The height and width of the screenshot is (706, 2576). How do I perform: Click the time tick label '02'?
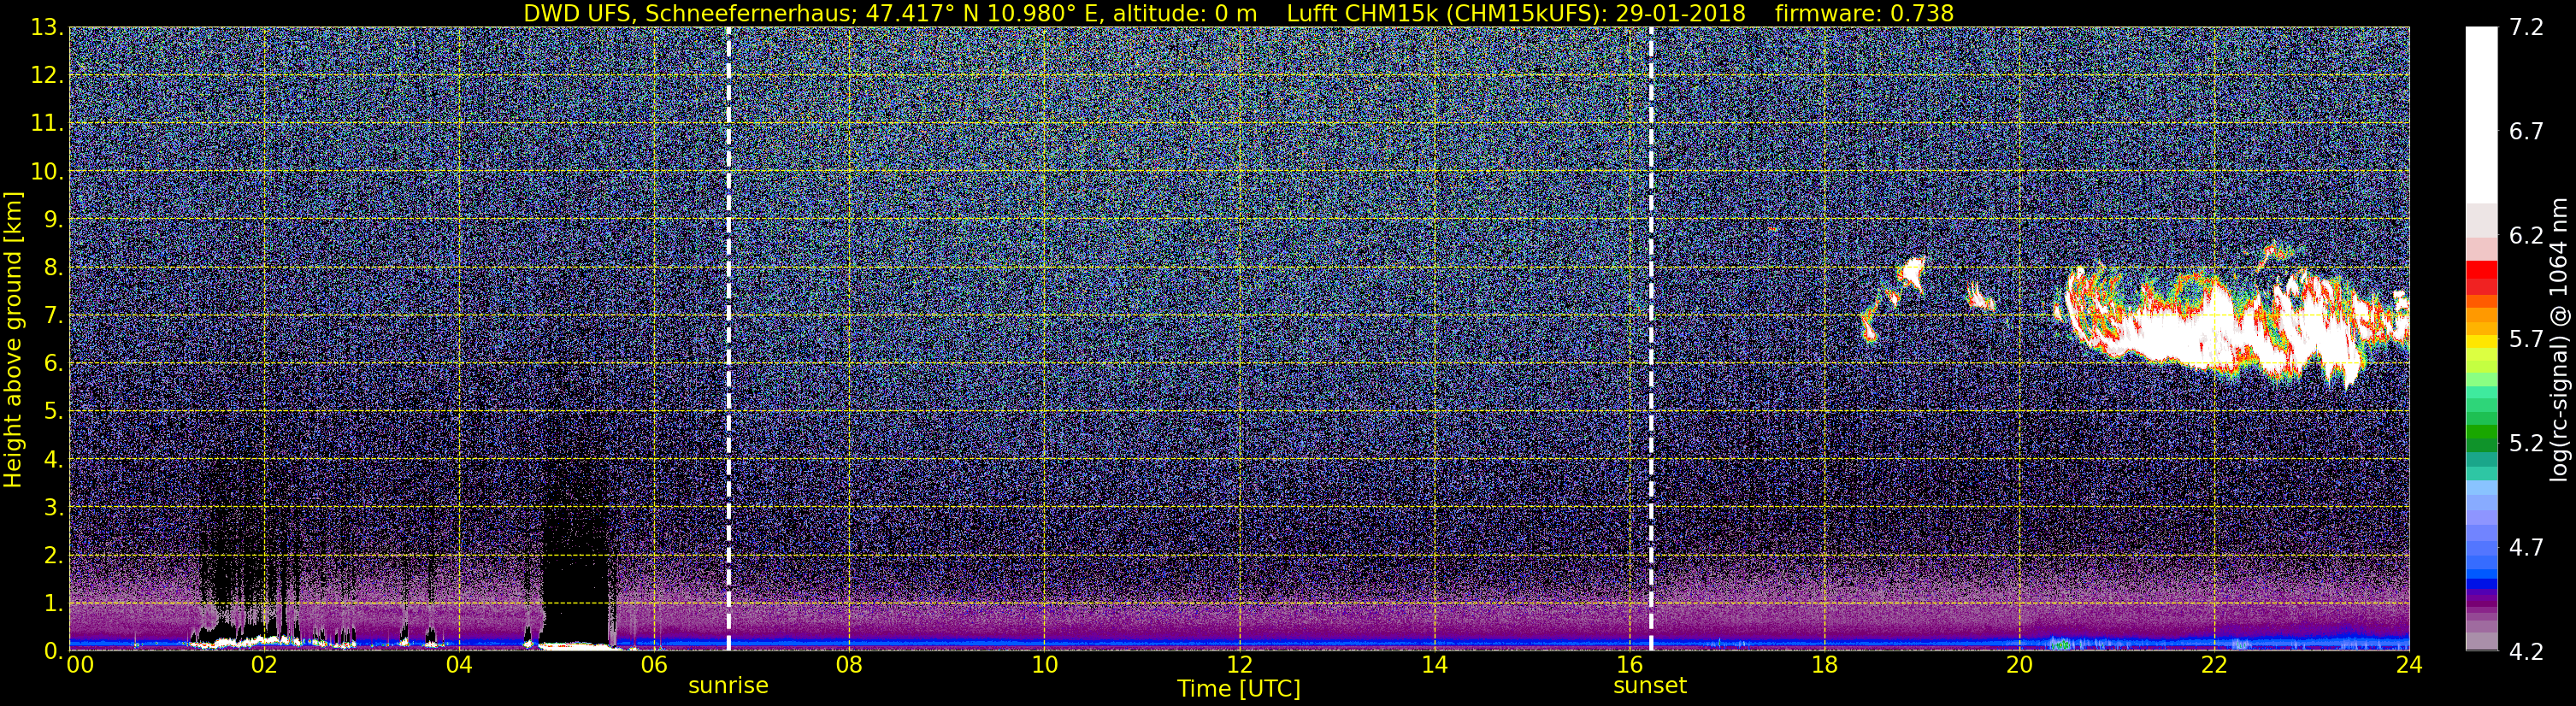[264, 664]
